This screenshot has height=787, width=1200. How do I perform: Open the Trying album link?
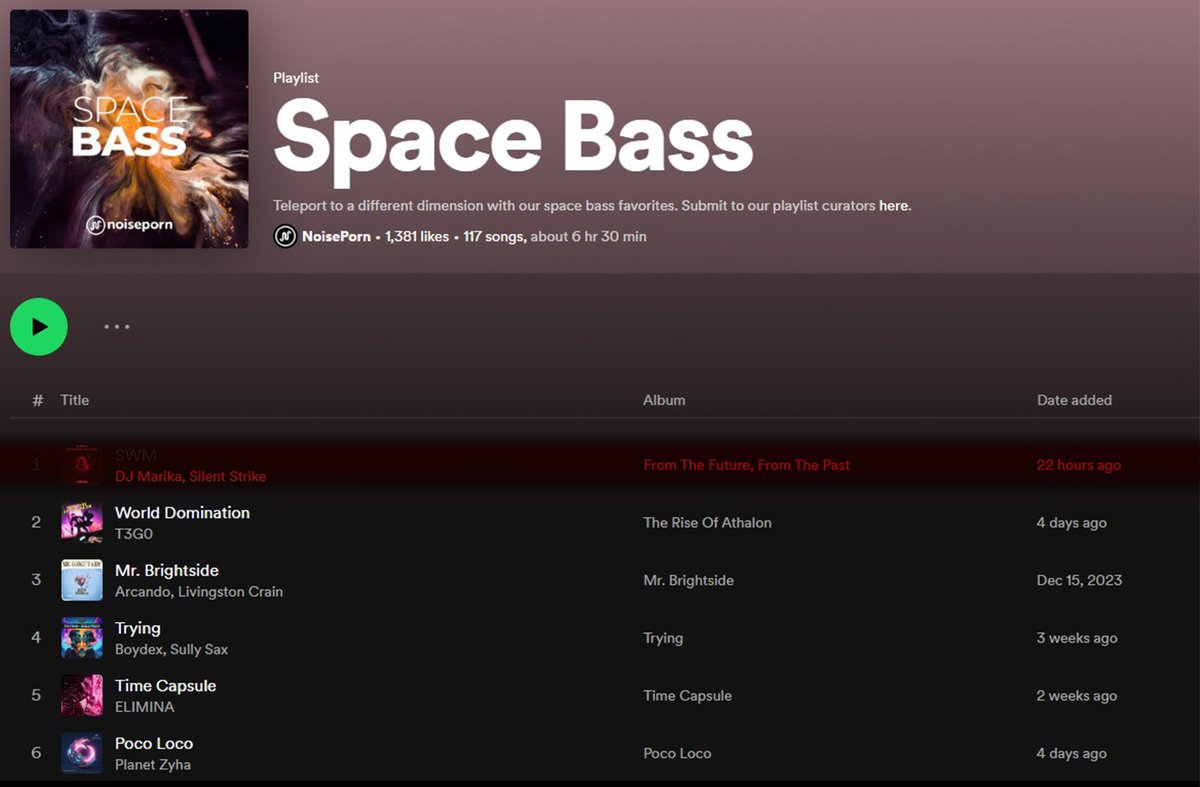pyautogui.click(x=663, y=638)
